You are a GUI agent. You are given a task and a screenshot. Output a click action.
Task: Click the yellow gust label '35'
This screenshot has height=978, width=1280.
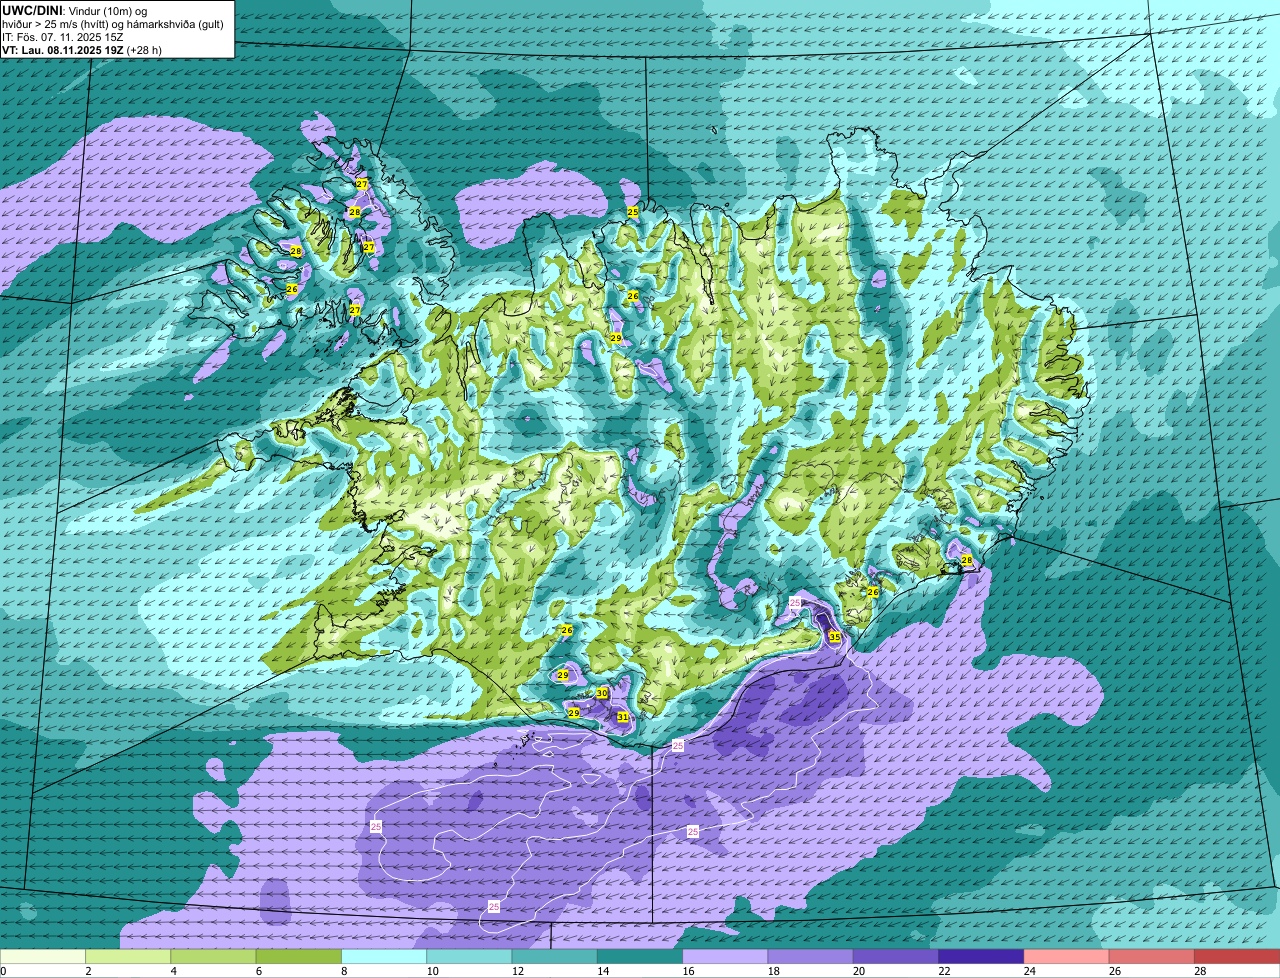835,636
